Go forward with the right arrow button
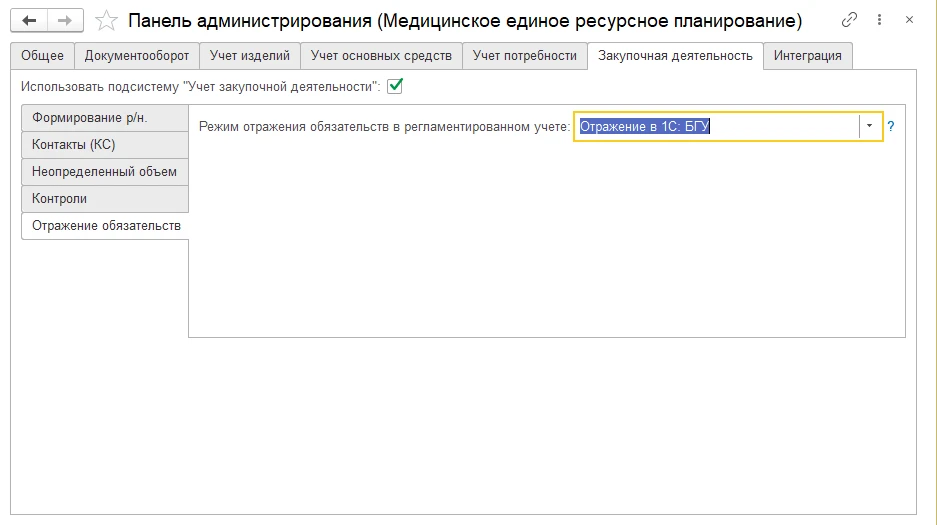937x525 pixels. point(65,20)
